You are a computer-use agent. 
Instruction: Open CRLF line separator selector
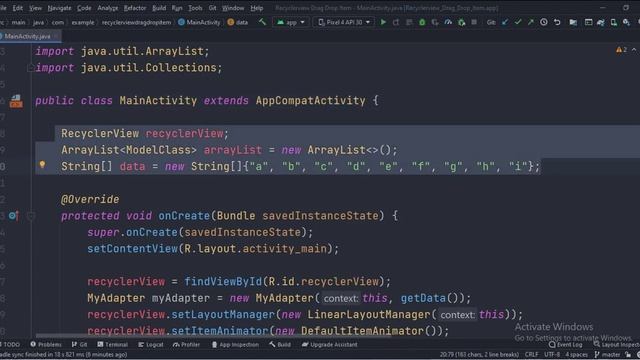(x=531, y=355)
